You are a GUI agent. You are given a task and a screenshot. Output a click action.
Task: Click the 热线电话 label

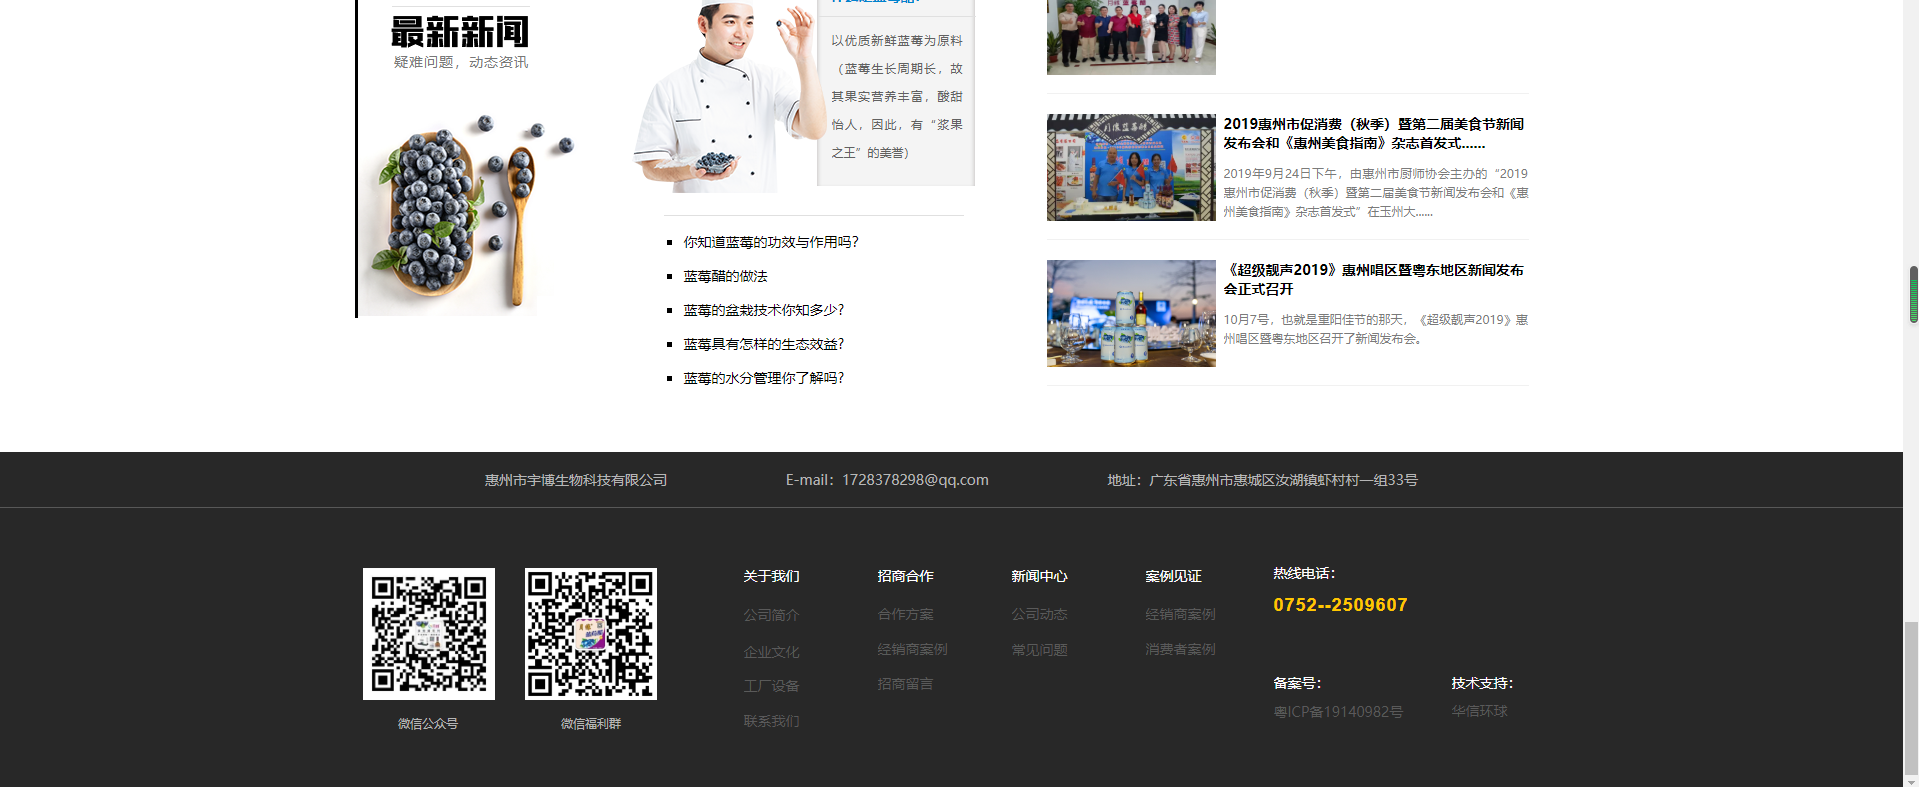1304,573
